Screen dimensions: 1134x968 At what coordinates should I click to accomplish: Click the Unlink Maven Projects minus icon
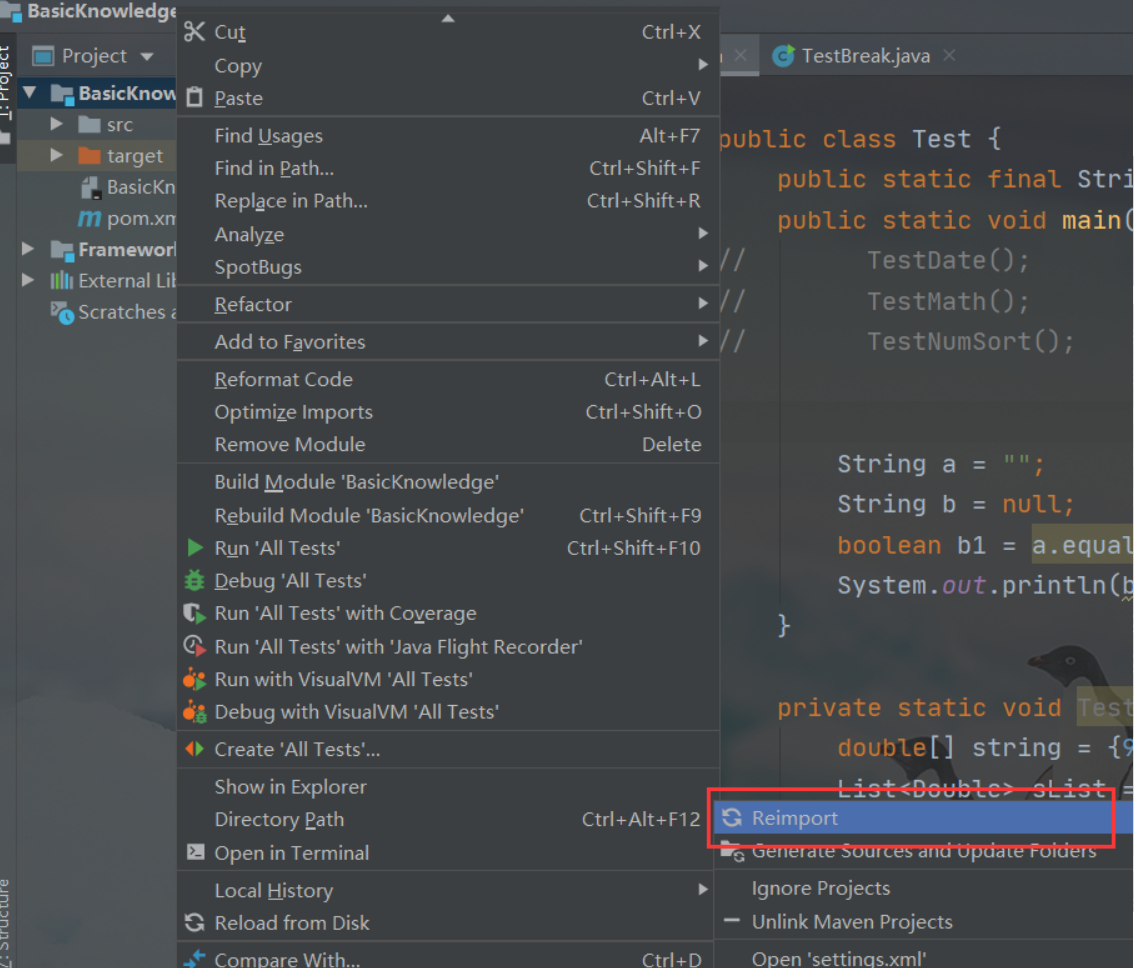pos(732,921)
